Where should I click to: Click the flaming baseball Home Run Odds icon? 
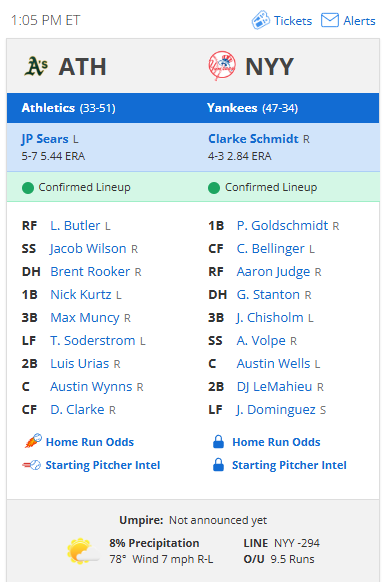click(x=33, y=441)
